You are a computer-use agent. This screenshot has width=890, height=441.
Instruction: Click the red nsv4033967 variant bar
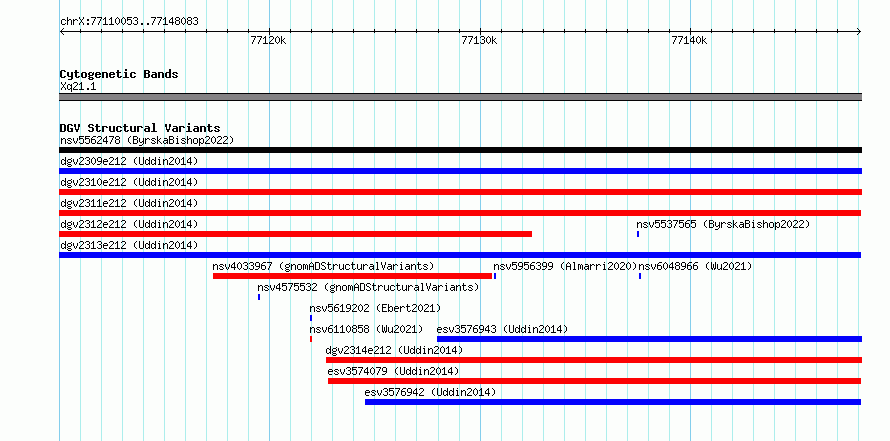352,276
